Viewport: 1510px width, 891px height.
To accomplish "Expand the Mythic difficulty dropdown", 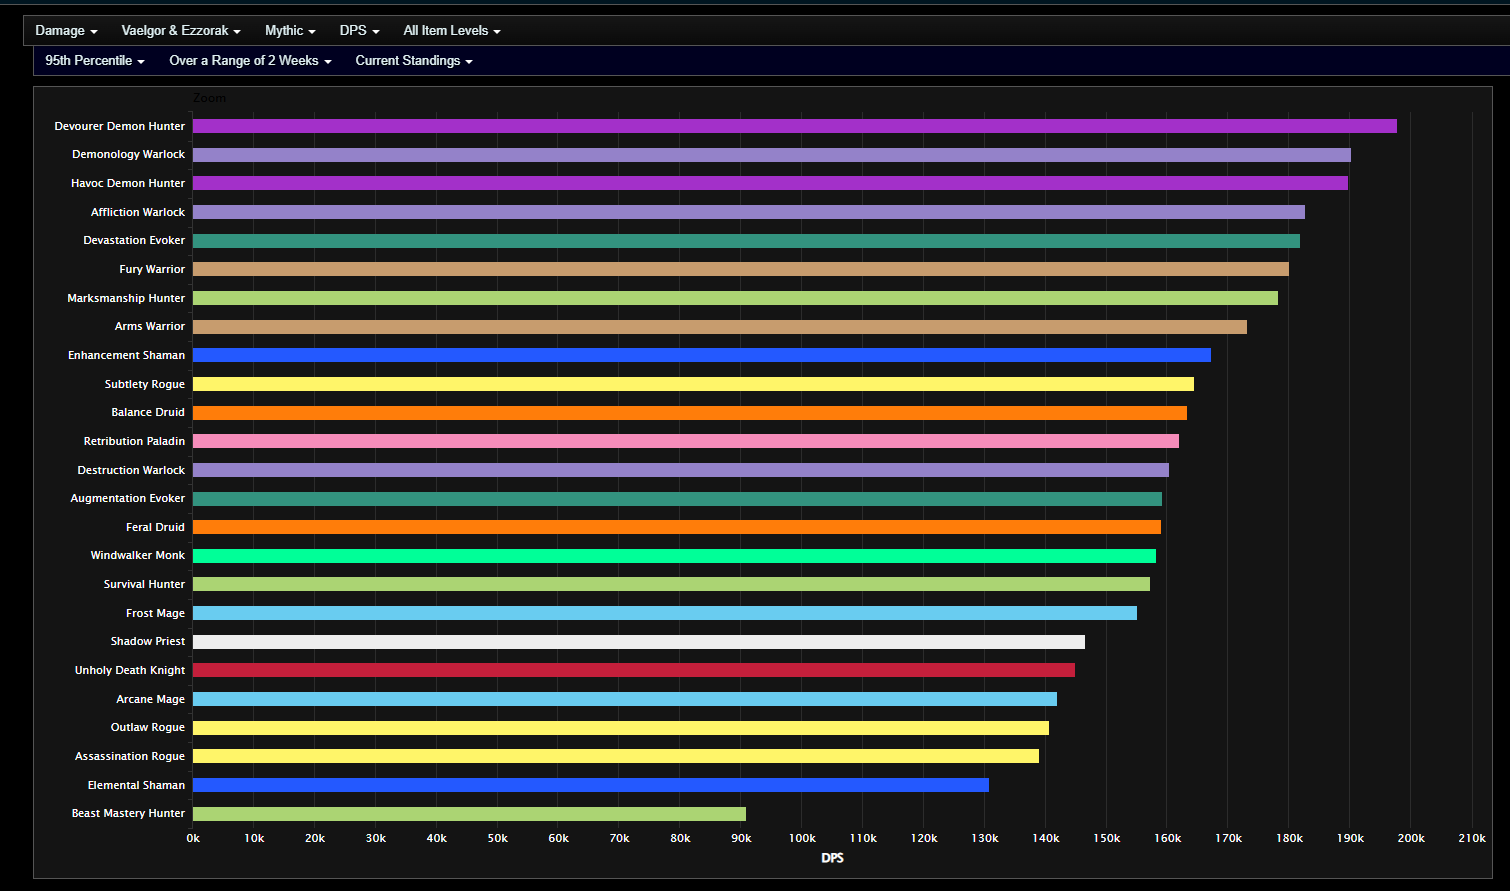I will 290,31.
